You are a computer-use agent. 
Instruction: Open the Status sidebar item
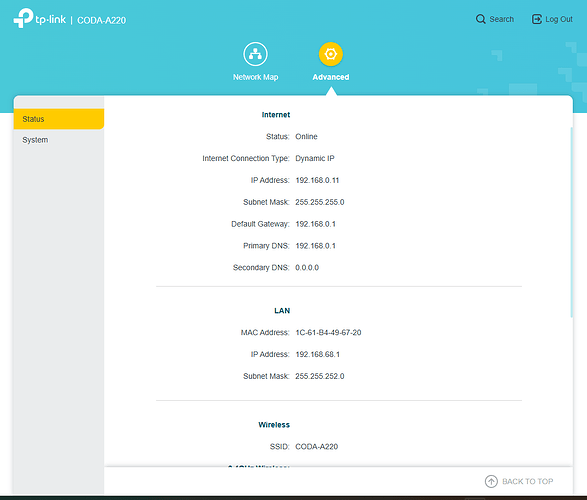point(59,119)
